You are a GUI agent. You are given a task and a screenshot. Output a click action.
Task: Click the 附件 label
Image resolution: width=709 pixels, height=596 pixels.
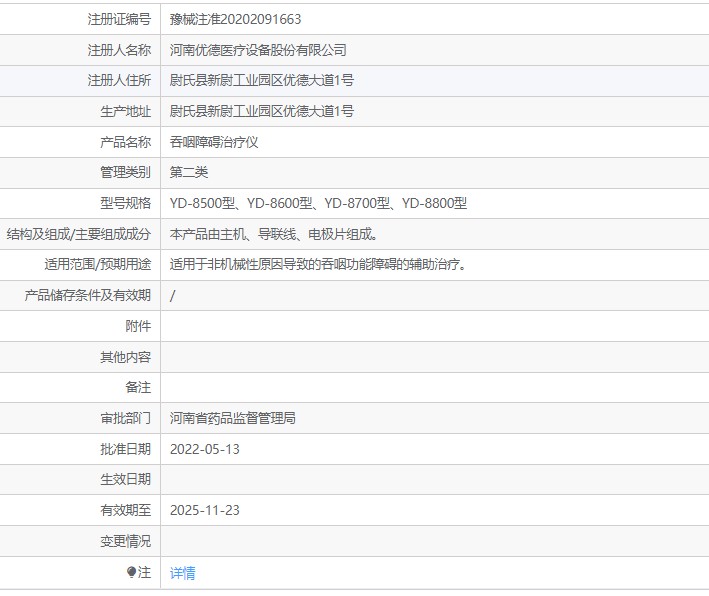tap(138, 326)
